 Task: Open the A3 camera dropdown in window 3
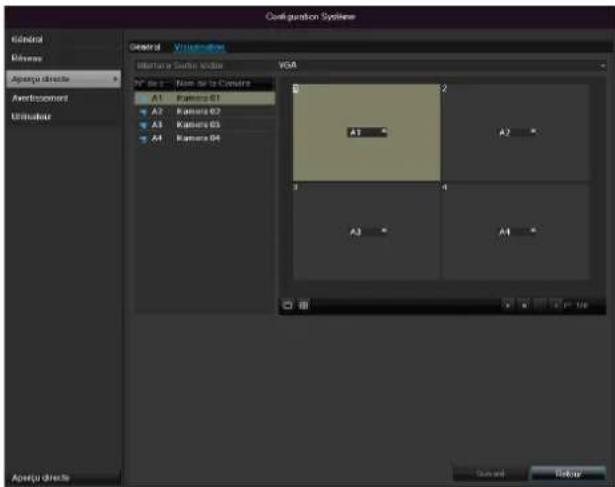(x=368, y=232)
